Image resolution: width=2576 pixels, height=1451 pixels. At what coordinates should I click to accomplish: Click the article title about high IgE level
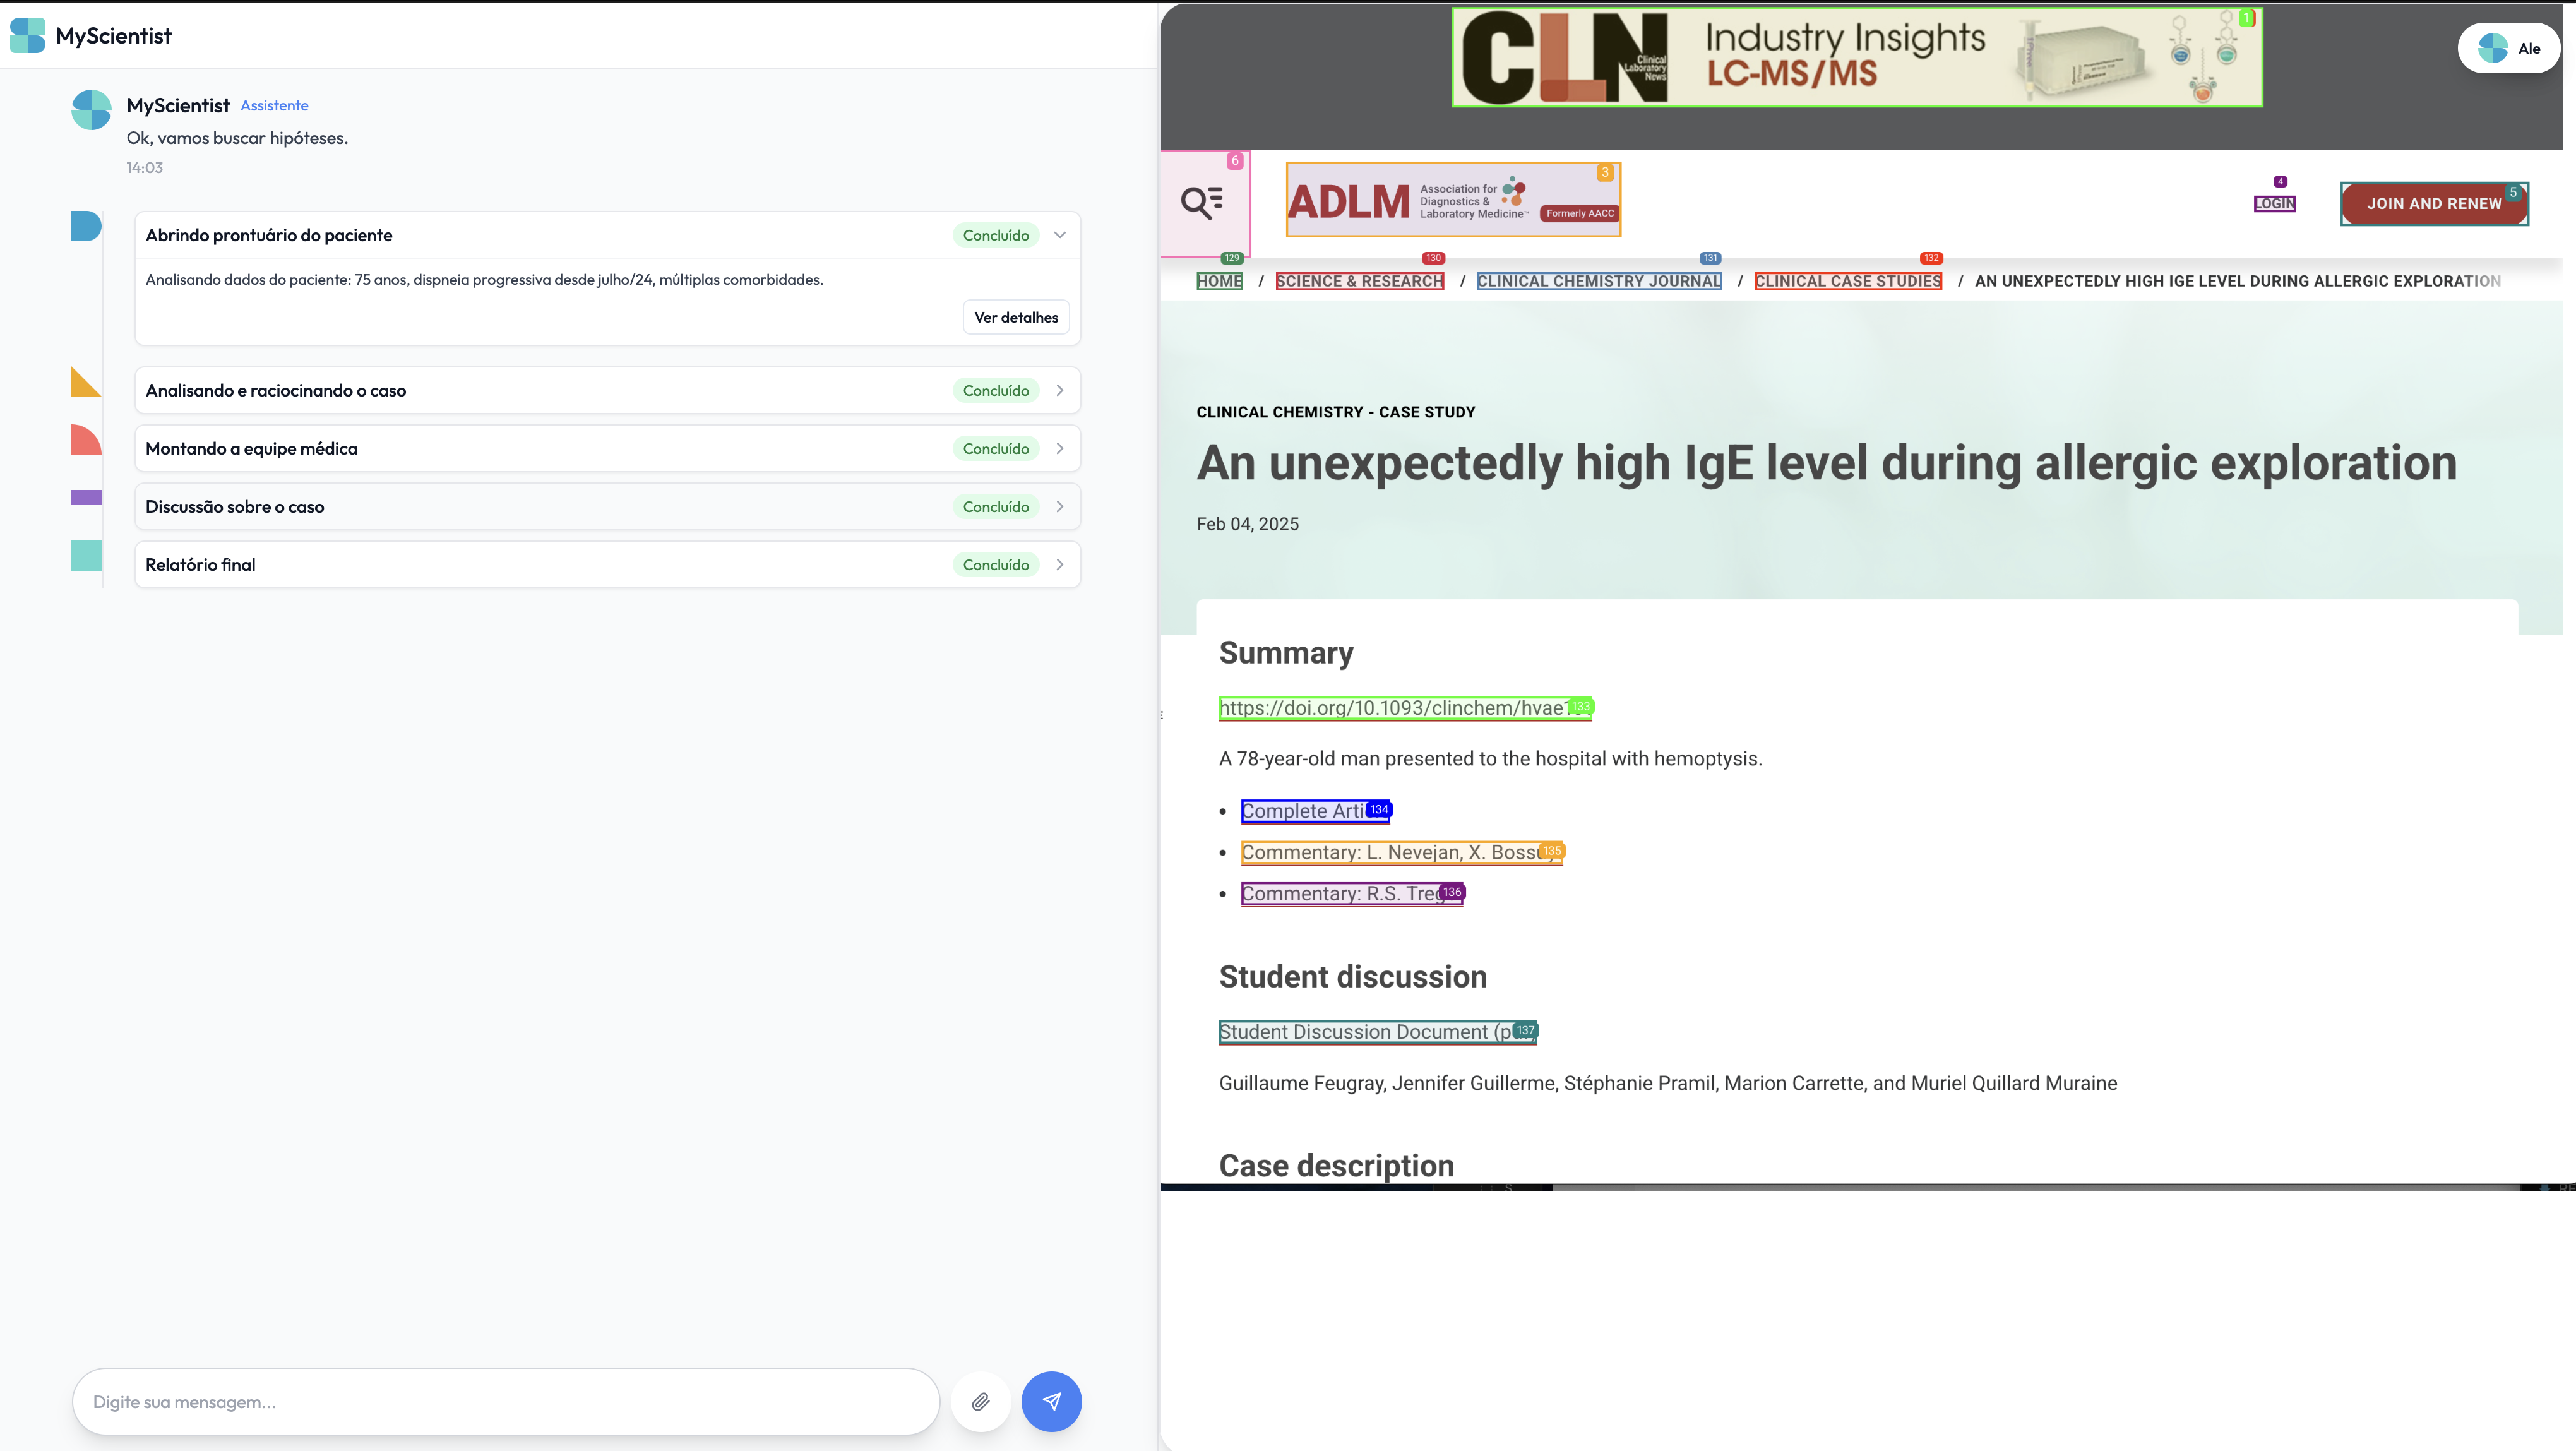[1826, 462]
